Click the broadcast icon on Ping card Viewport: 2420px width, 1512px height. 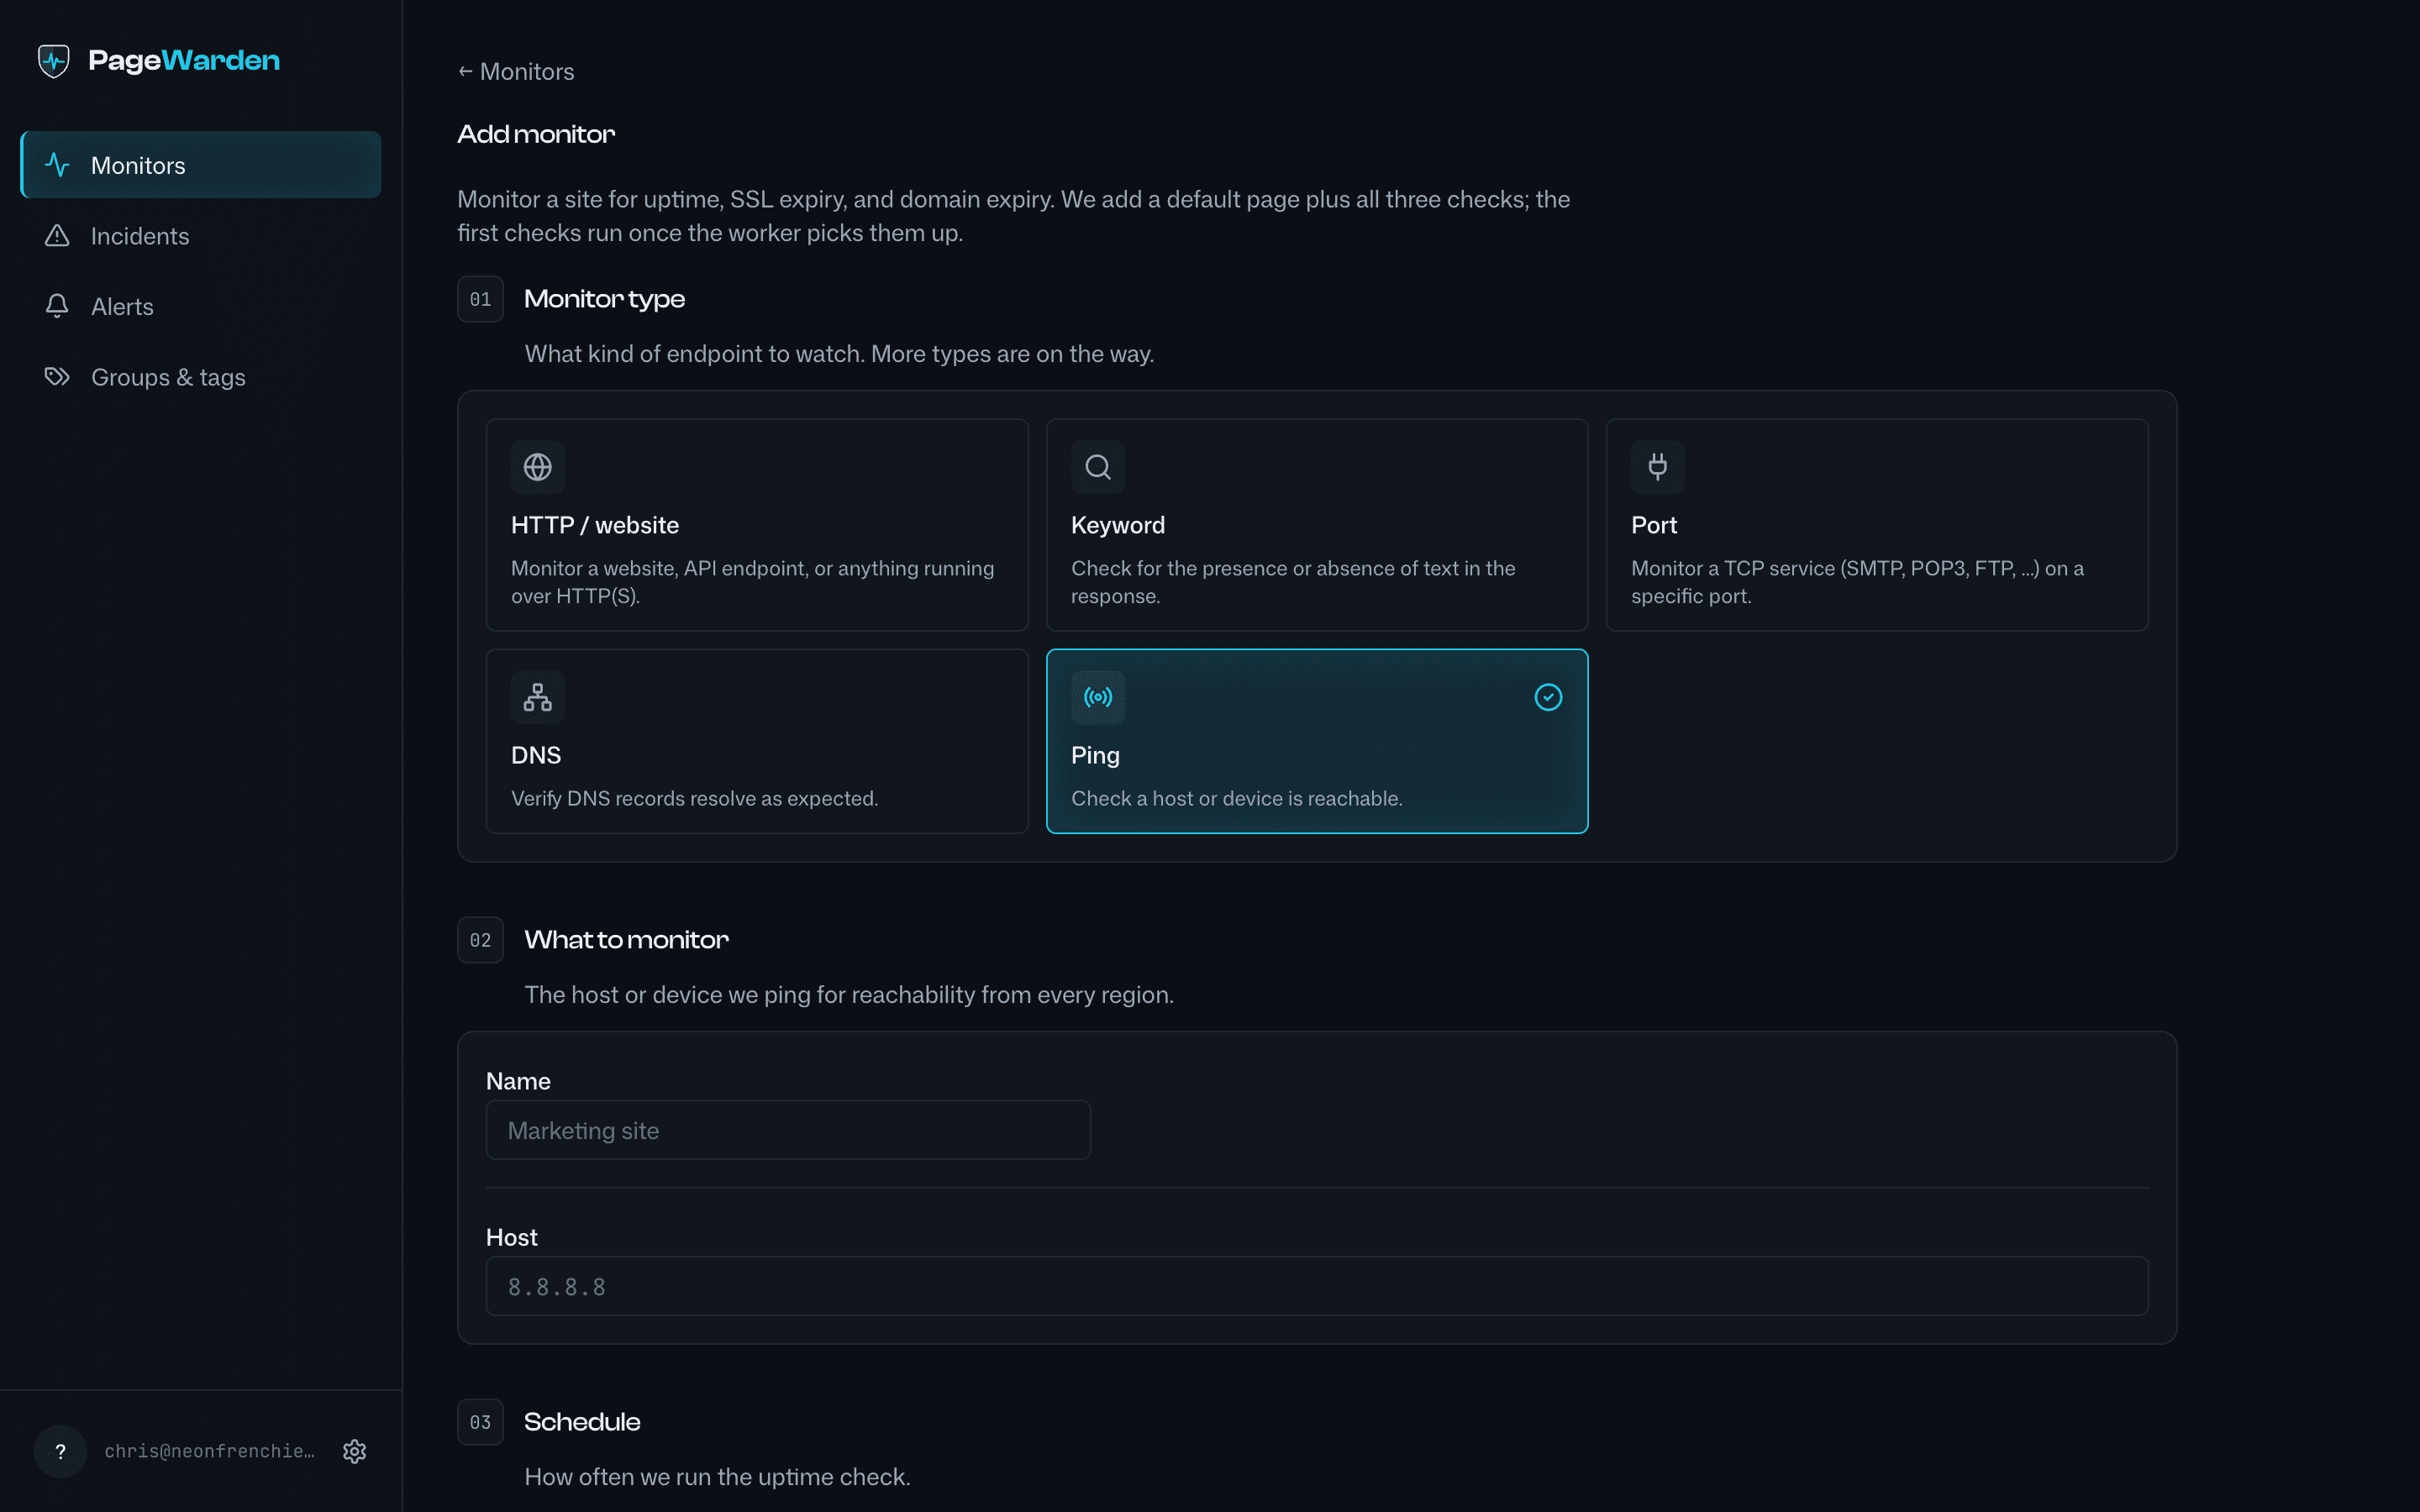point(1098,697)
